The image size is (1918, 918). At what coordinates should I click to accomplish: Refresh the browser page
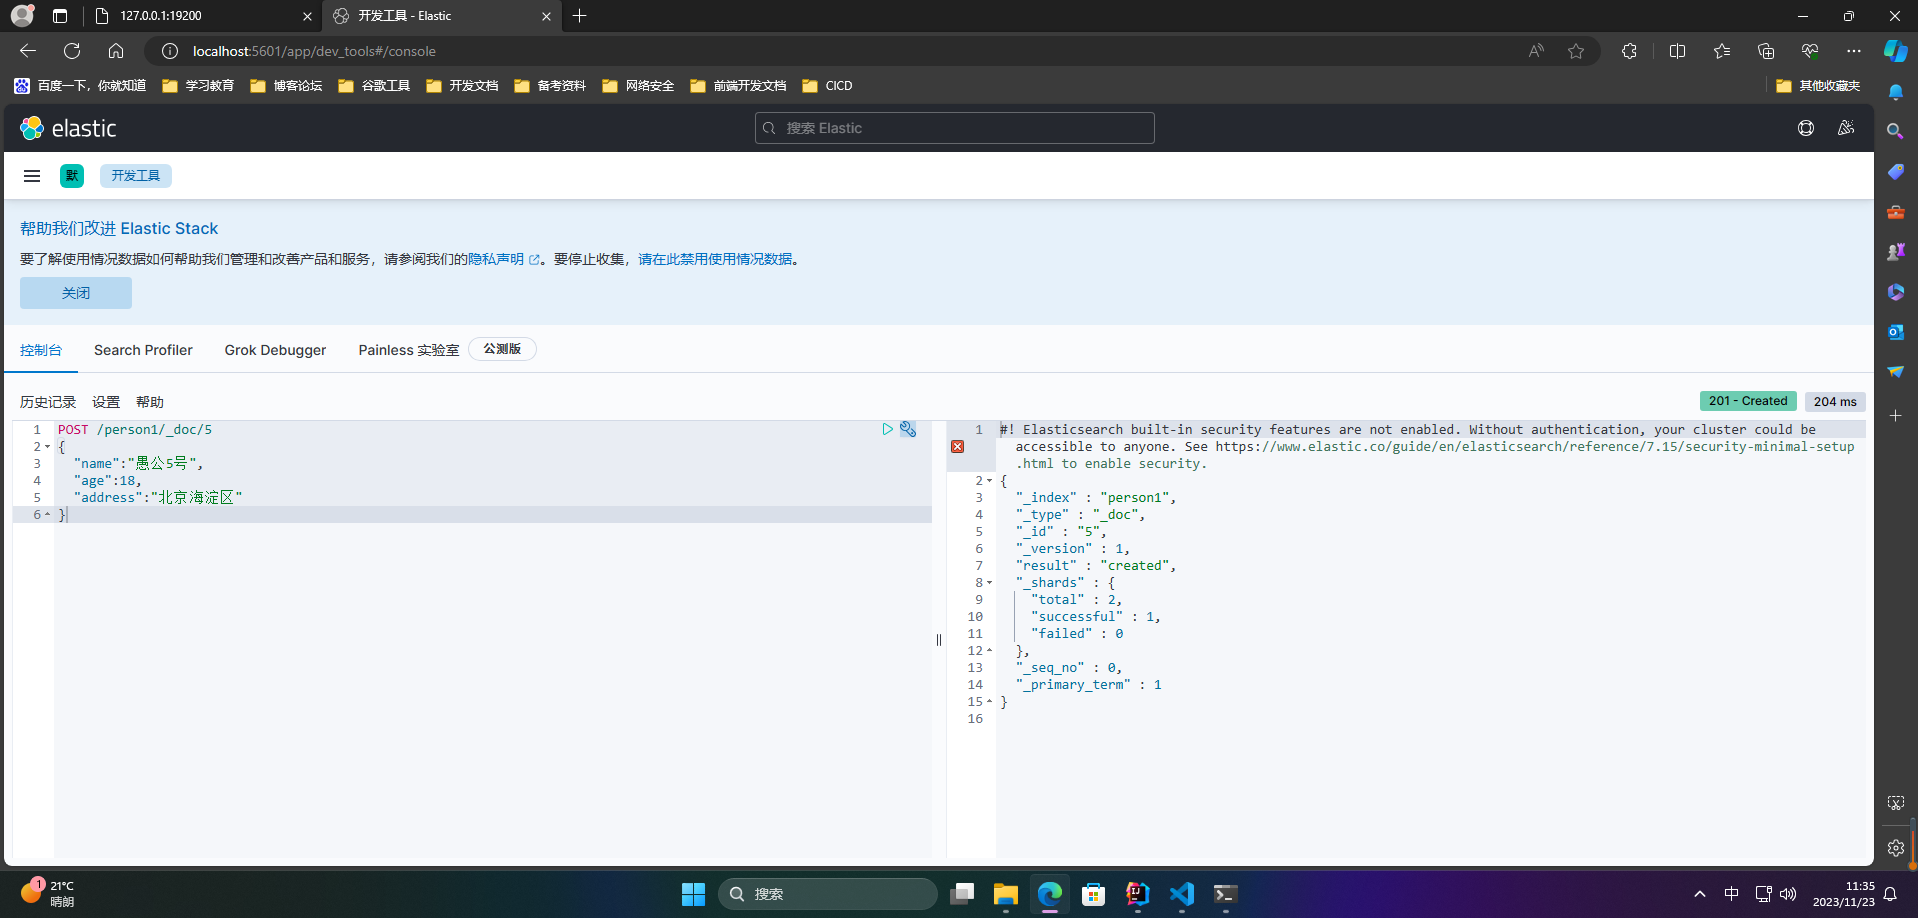point(72,51)
